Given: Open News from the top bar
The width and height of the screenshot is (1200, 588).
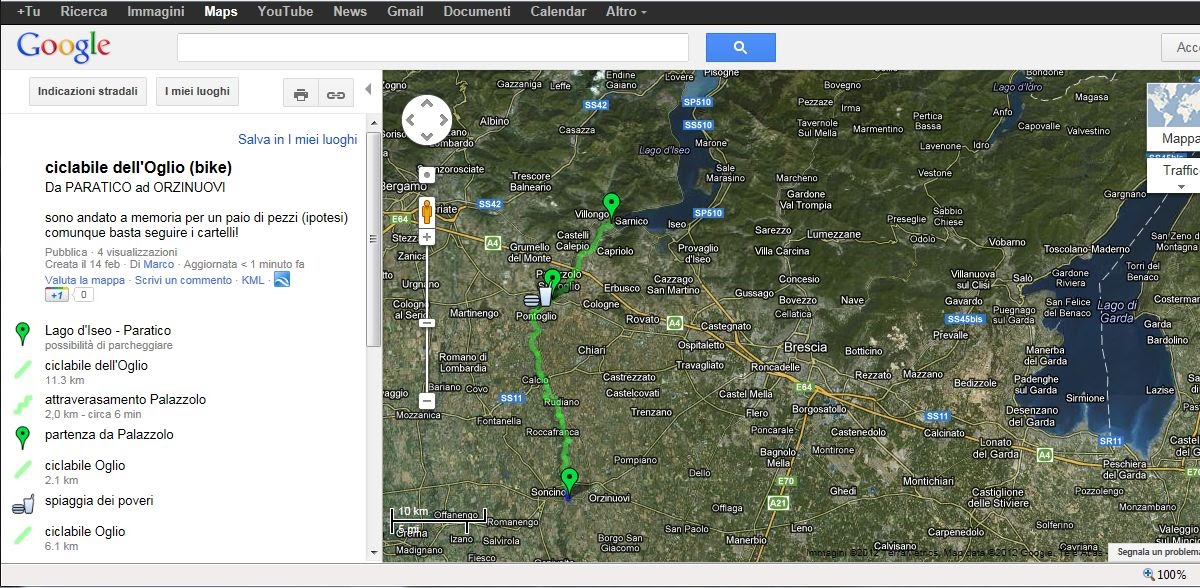Looking at the screenshot, I should 350,12.
